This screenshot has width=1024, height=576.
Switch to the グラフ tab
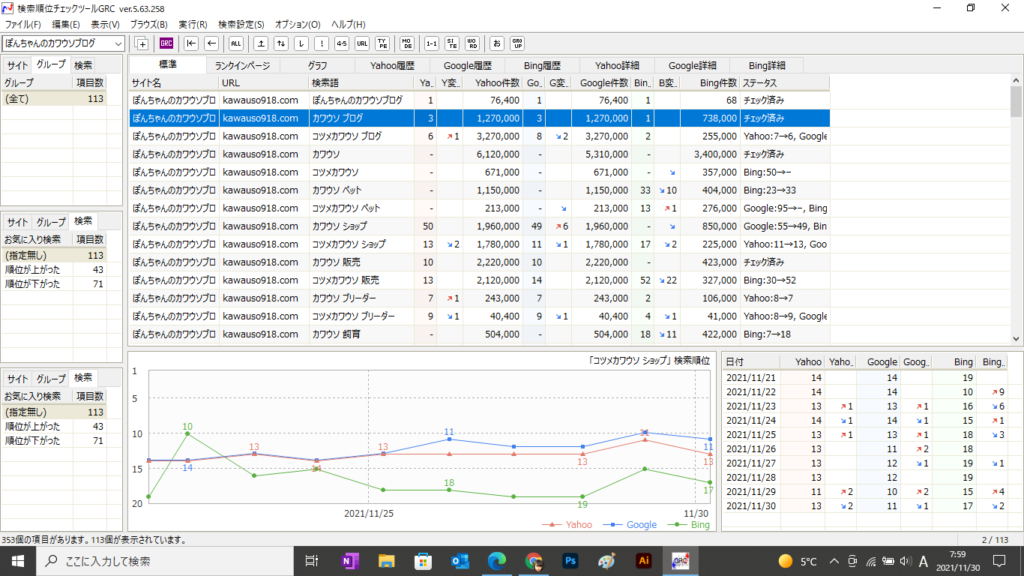tap(317, 65)
